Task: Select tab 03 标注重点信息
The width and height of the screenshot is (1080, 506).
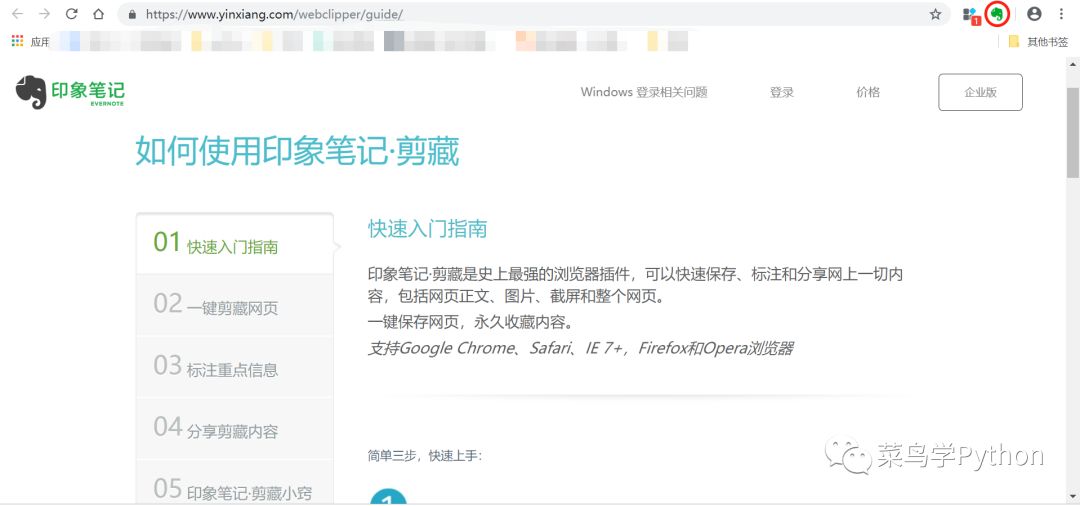Action: (235, 366)
